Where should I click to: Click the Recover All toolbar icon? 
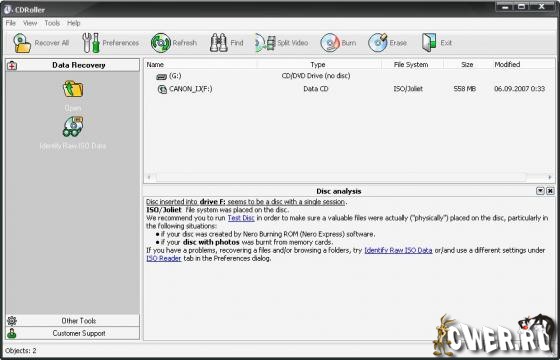coord(22,43)
